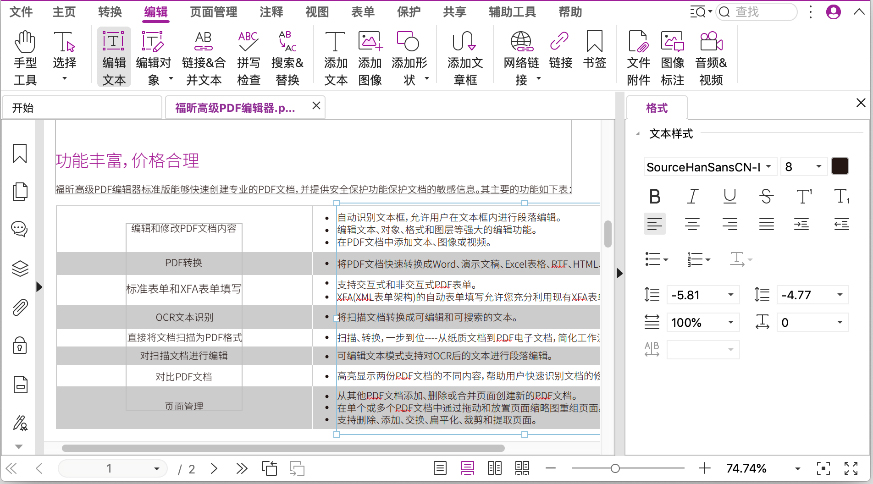Collapse the 文本样式 section

(637, 134)
